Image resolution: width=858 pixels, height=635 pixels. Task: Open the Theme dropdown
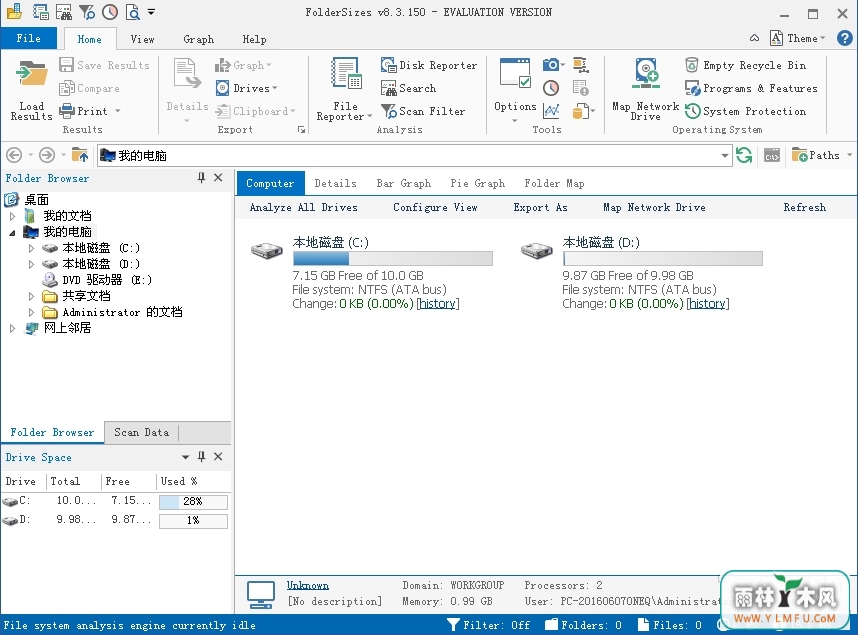[798, 38]
